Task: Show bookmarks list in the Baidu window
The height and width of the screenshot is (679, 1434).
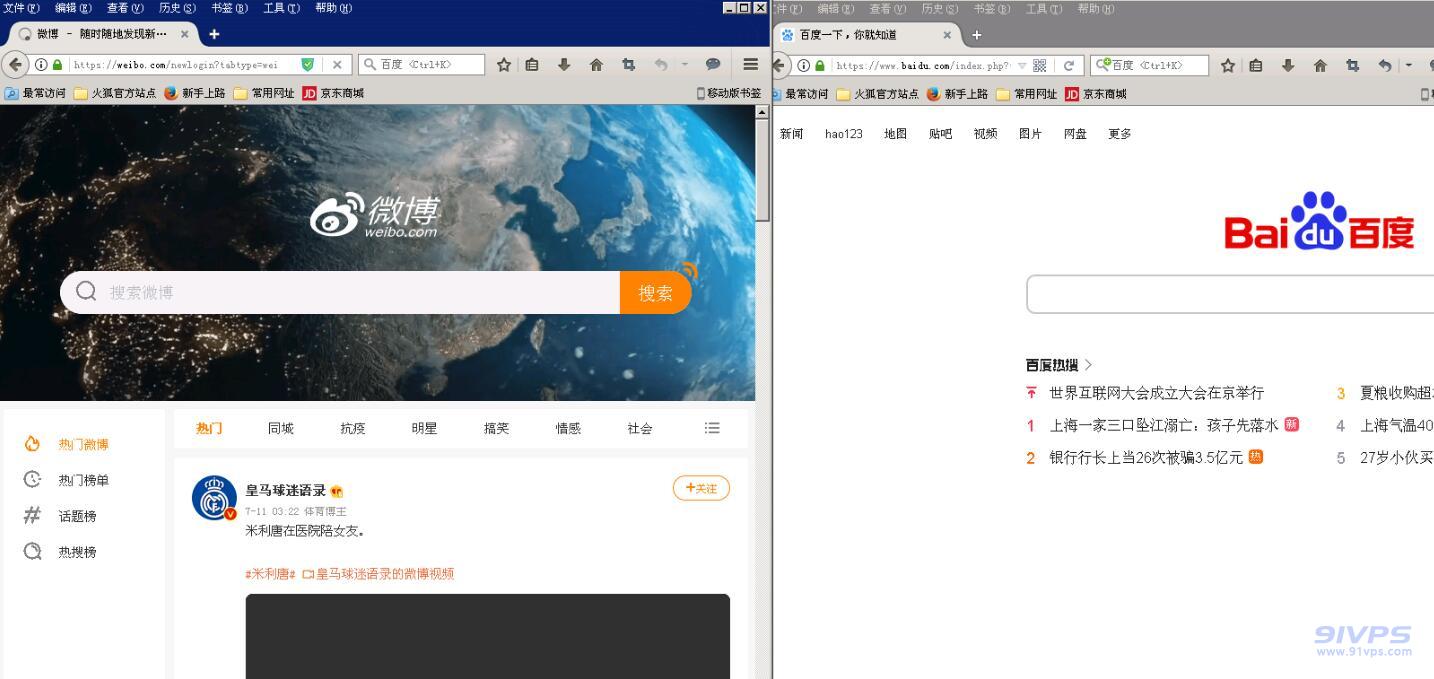Action: pyautogui.click(x=1256, y=66)
